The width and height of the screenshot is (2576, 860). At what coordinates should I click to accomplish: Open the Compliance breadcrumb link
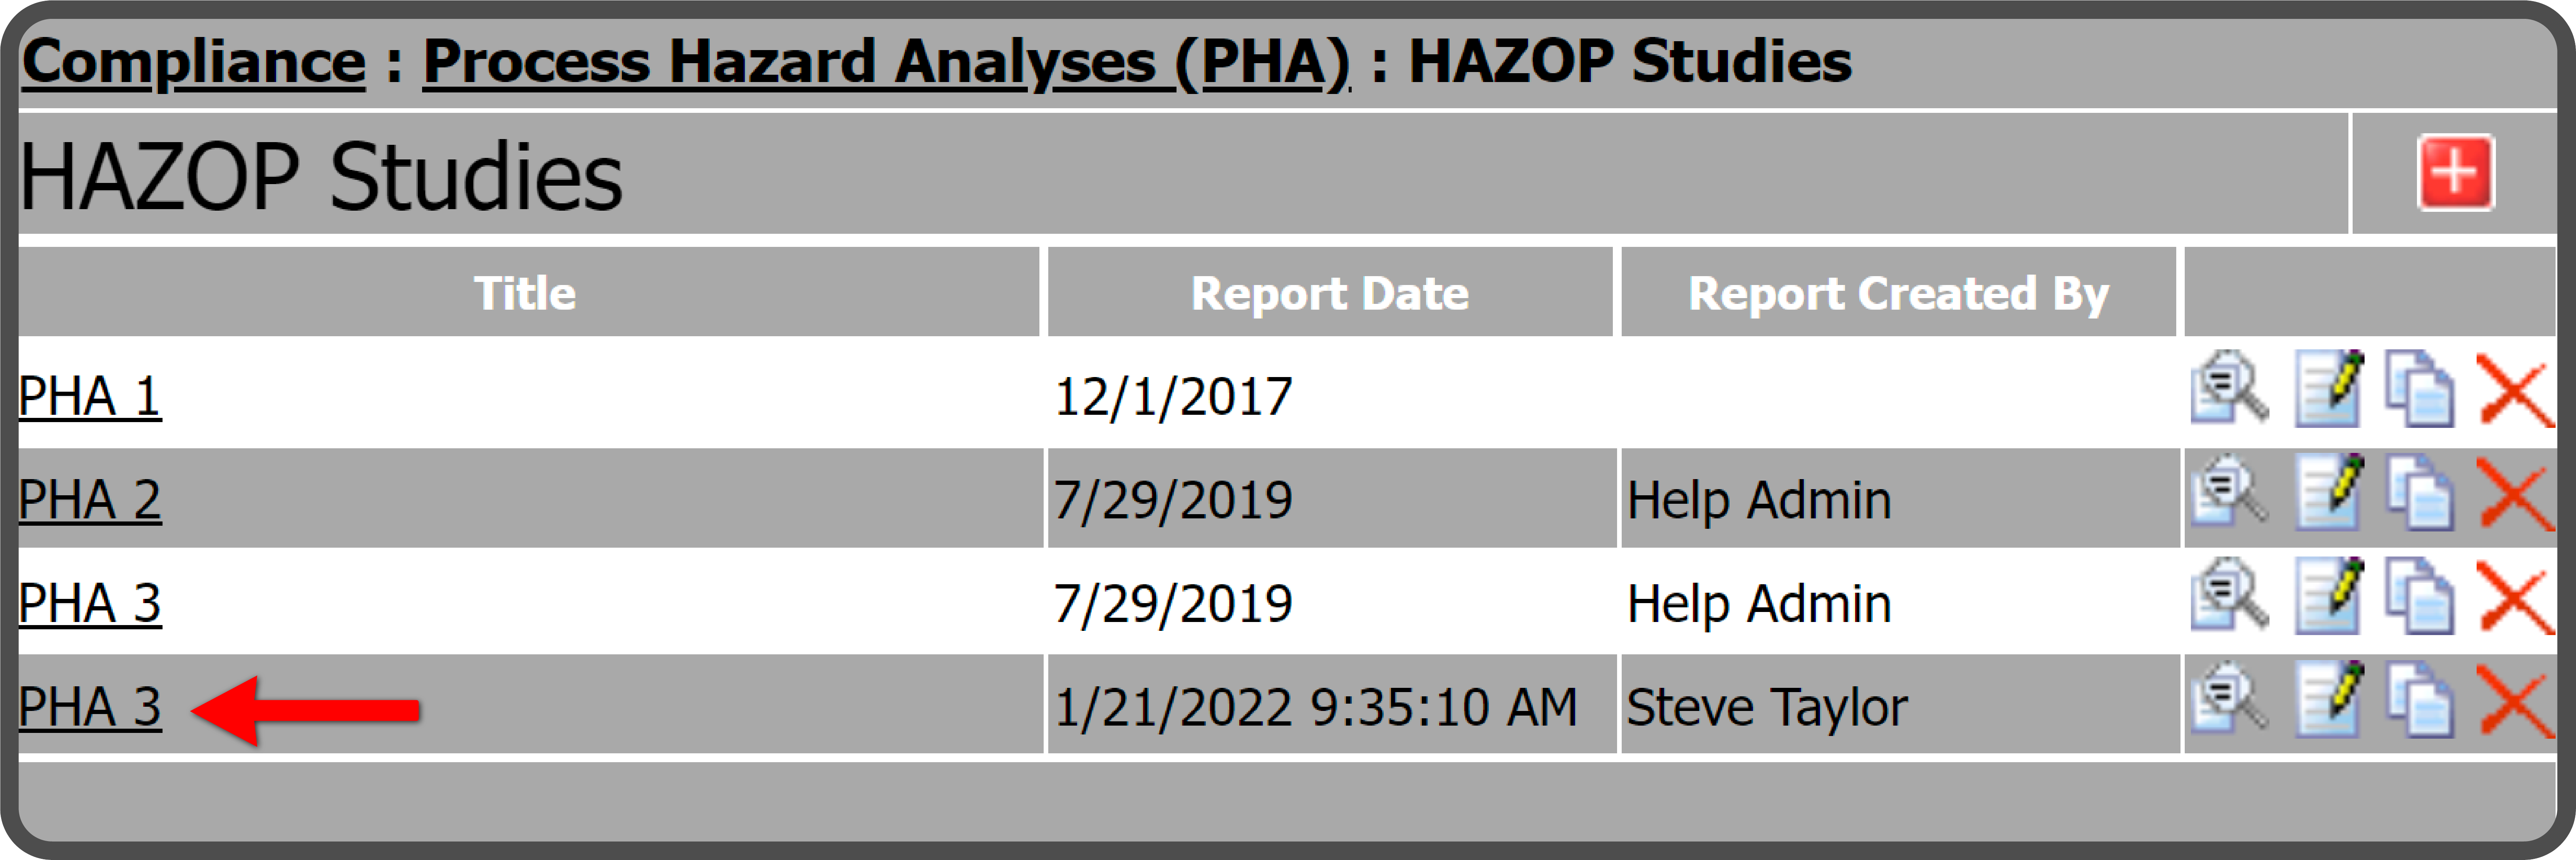click(x=194, y=62)
